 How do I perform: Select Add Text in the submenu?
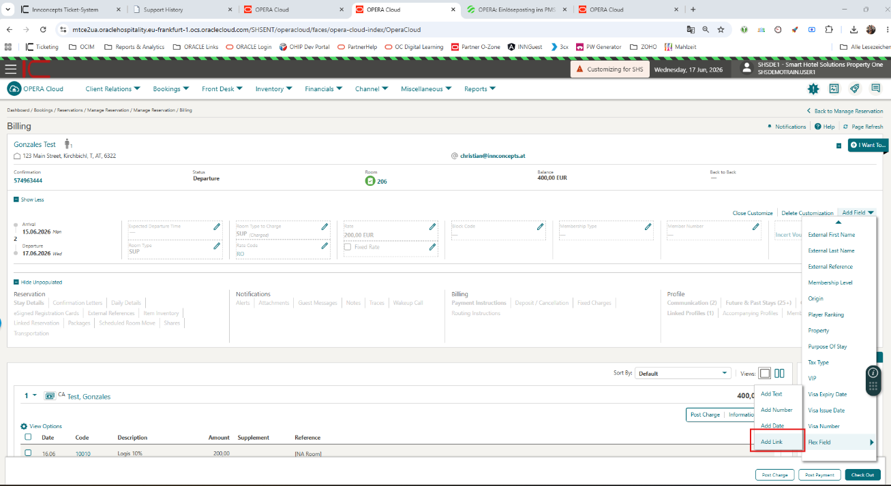(772, 394)
